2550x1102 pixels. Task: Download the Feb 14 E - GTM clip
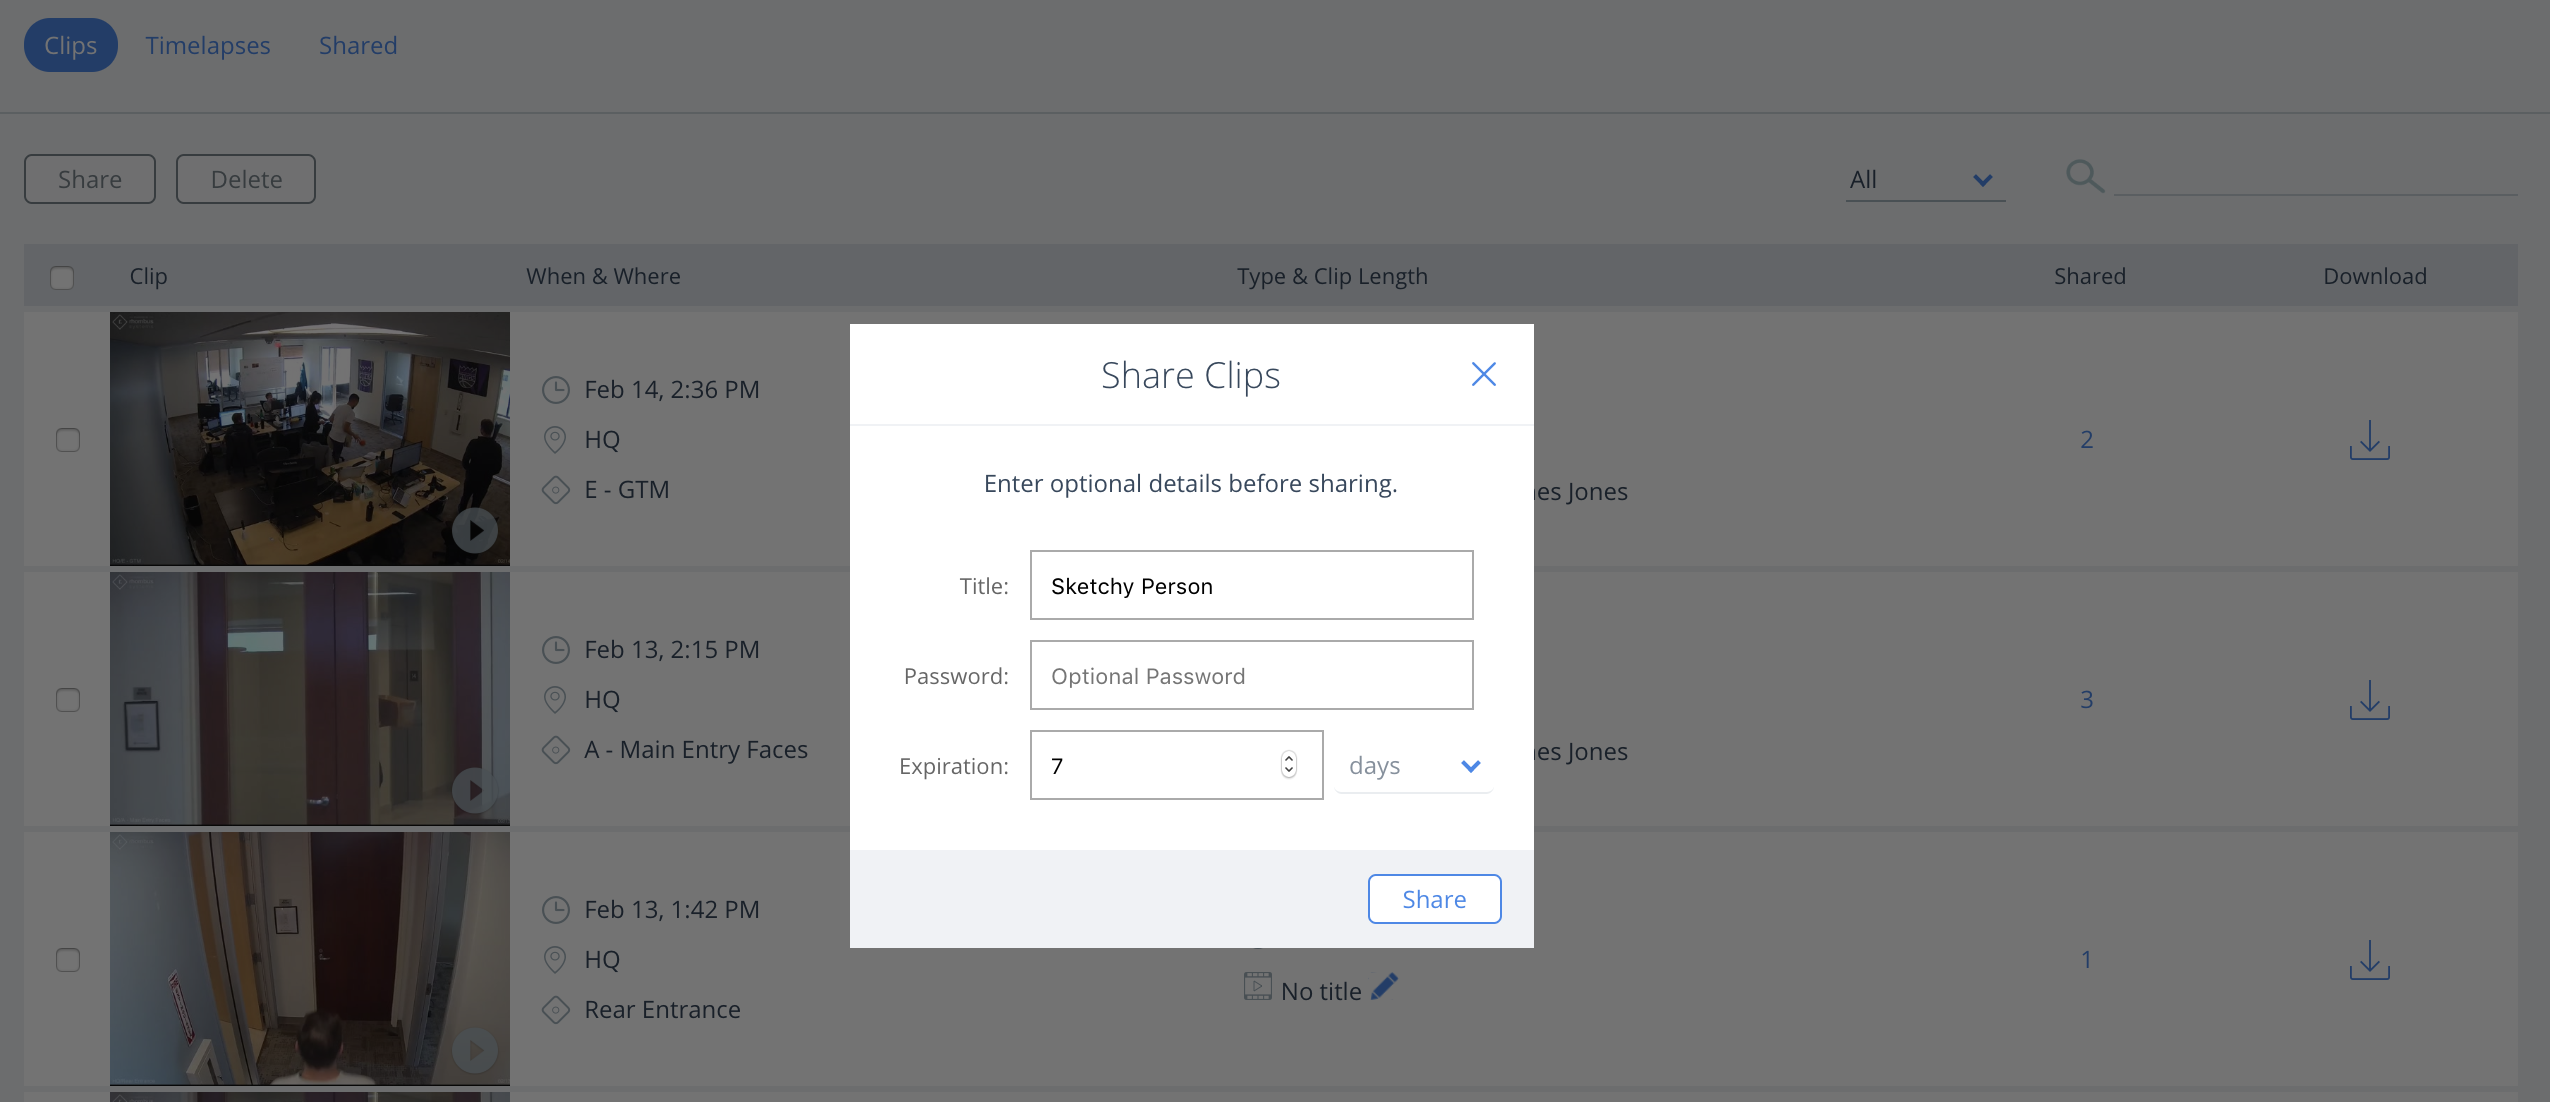2369,440
